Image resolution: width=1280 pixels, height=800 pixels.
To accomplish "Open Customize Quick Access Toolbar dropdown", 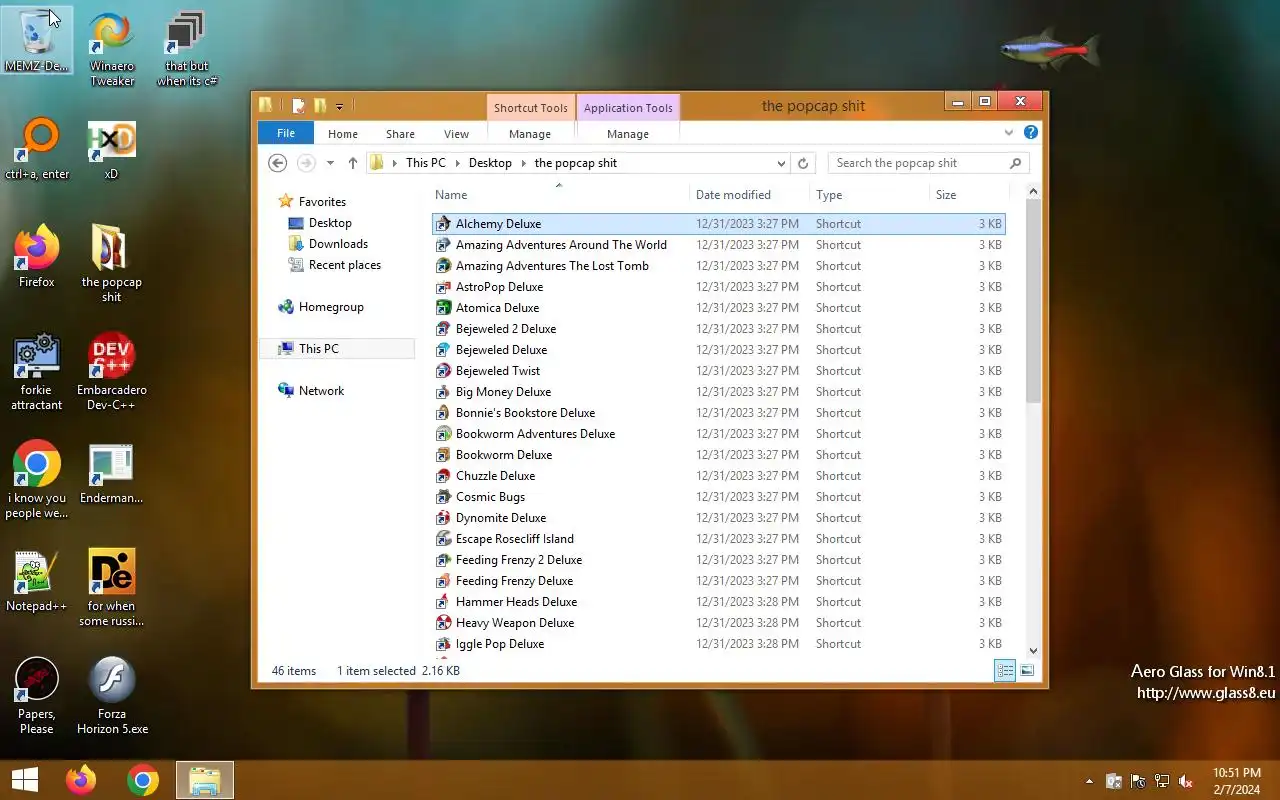I will click(x=340, y=106).
